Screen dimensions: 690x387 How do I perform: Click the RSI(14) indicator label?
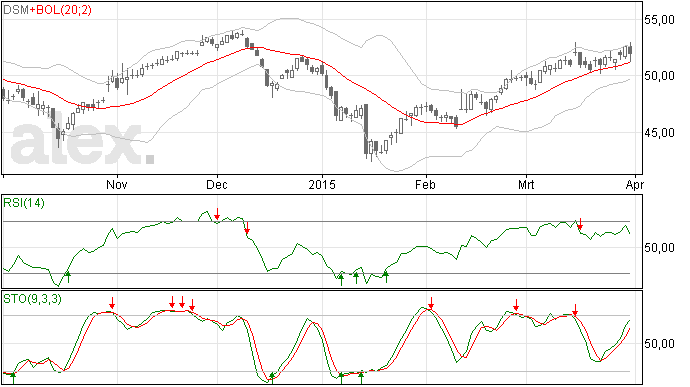pyautogui.click(x=24, y=203)
